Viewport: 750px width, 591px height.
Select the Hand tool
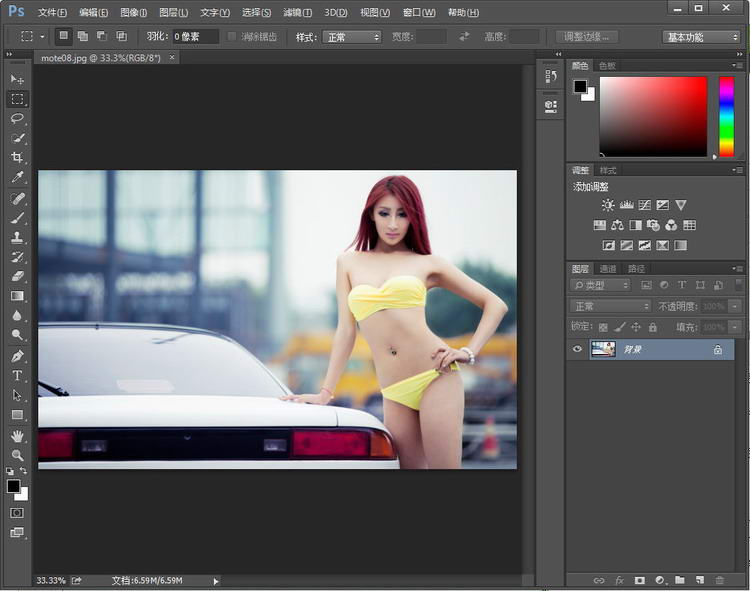(17, 436)
